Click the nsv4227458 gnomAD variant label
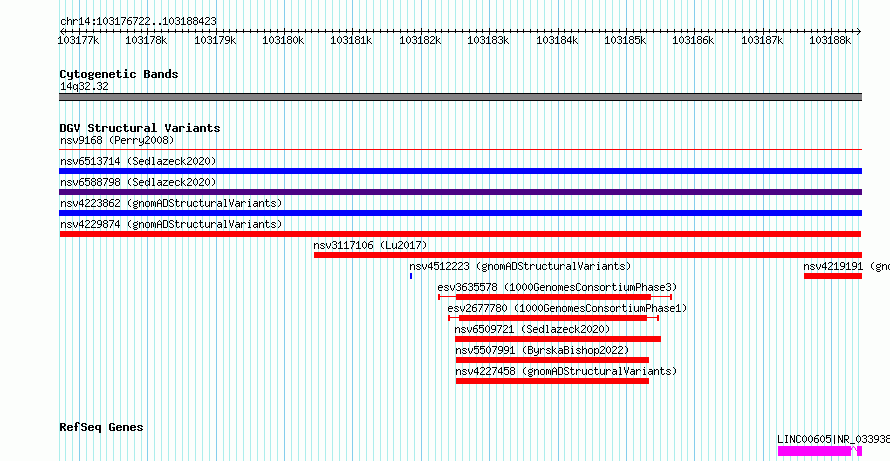This screenshot has width=890, height=461. click(566, 371)
